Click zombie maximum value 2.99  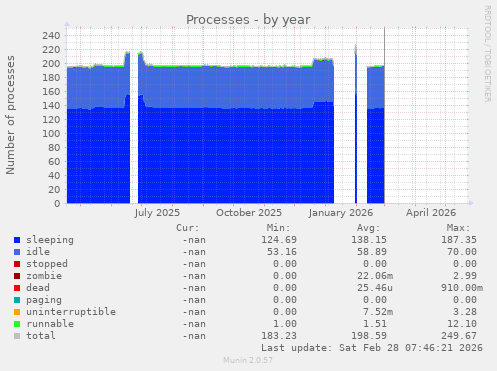tap(465, 276)
